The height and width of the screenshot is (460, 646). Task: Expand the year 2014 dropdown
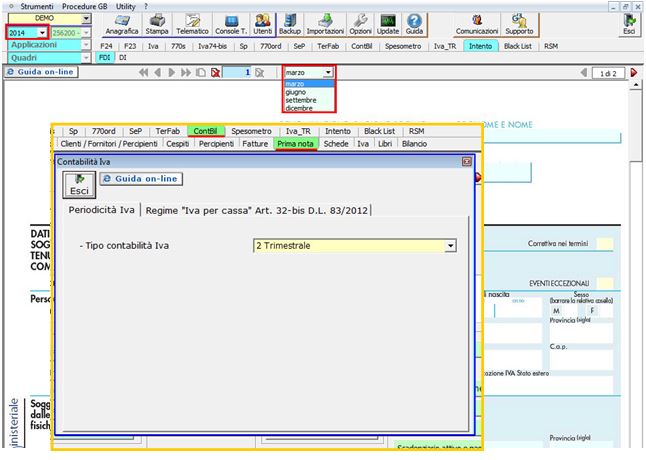tap(42, 33)
